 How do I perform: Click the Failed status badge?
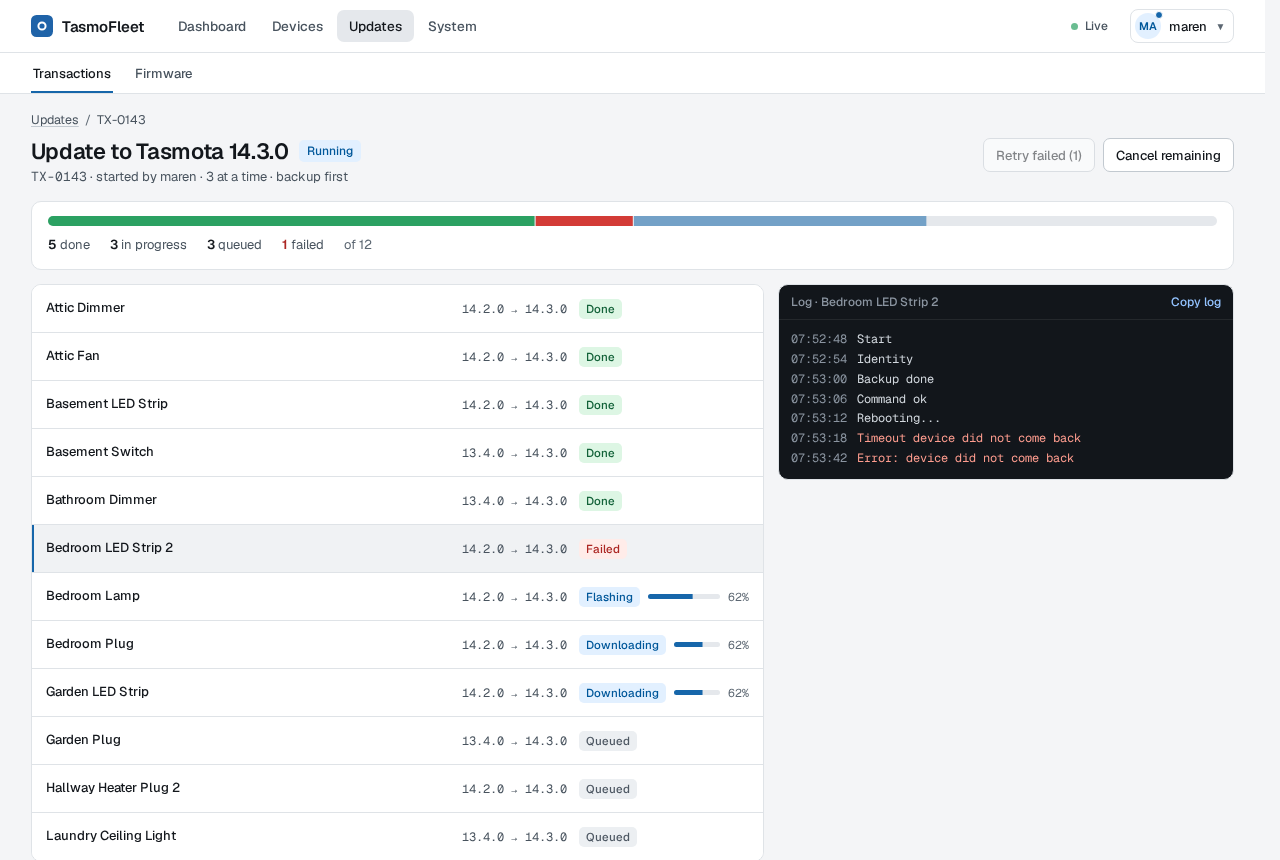point(603,549)
